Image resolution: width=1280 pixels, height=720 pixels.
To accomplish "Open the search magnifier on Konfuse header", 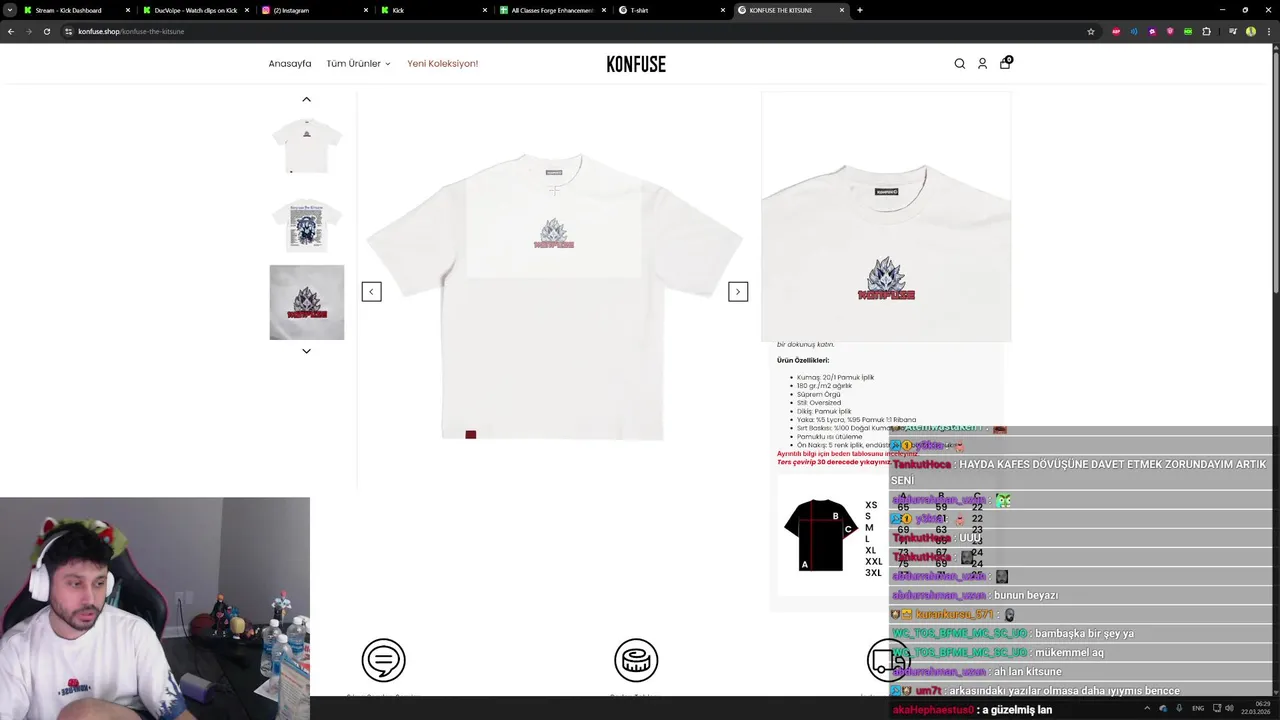I will point(959,64).
